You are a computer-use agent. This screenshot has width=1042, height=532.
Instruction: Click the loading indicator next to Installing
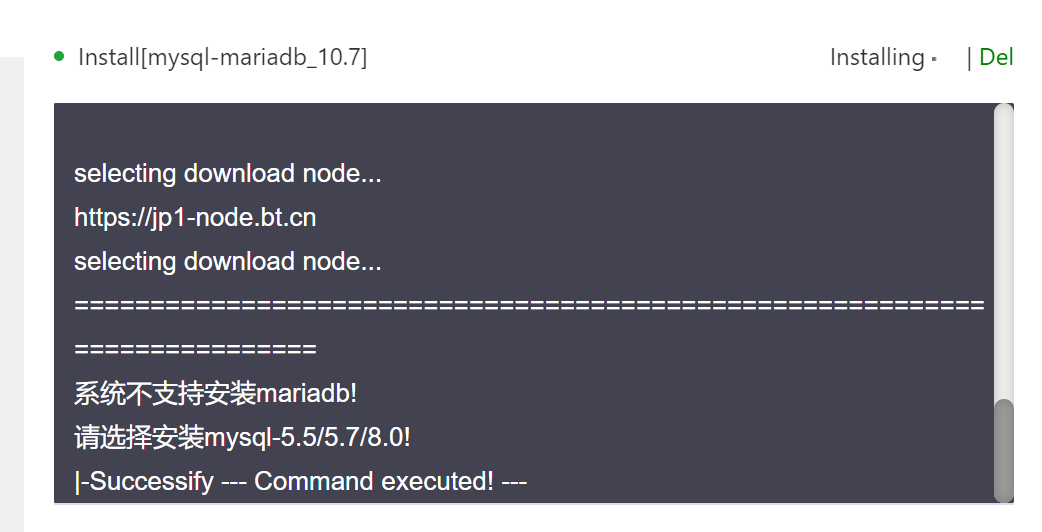[x=934, y=59]
